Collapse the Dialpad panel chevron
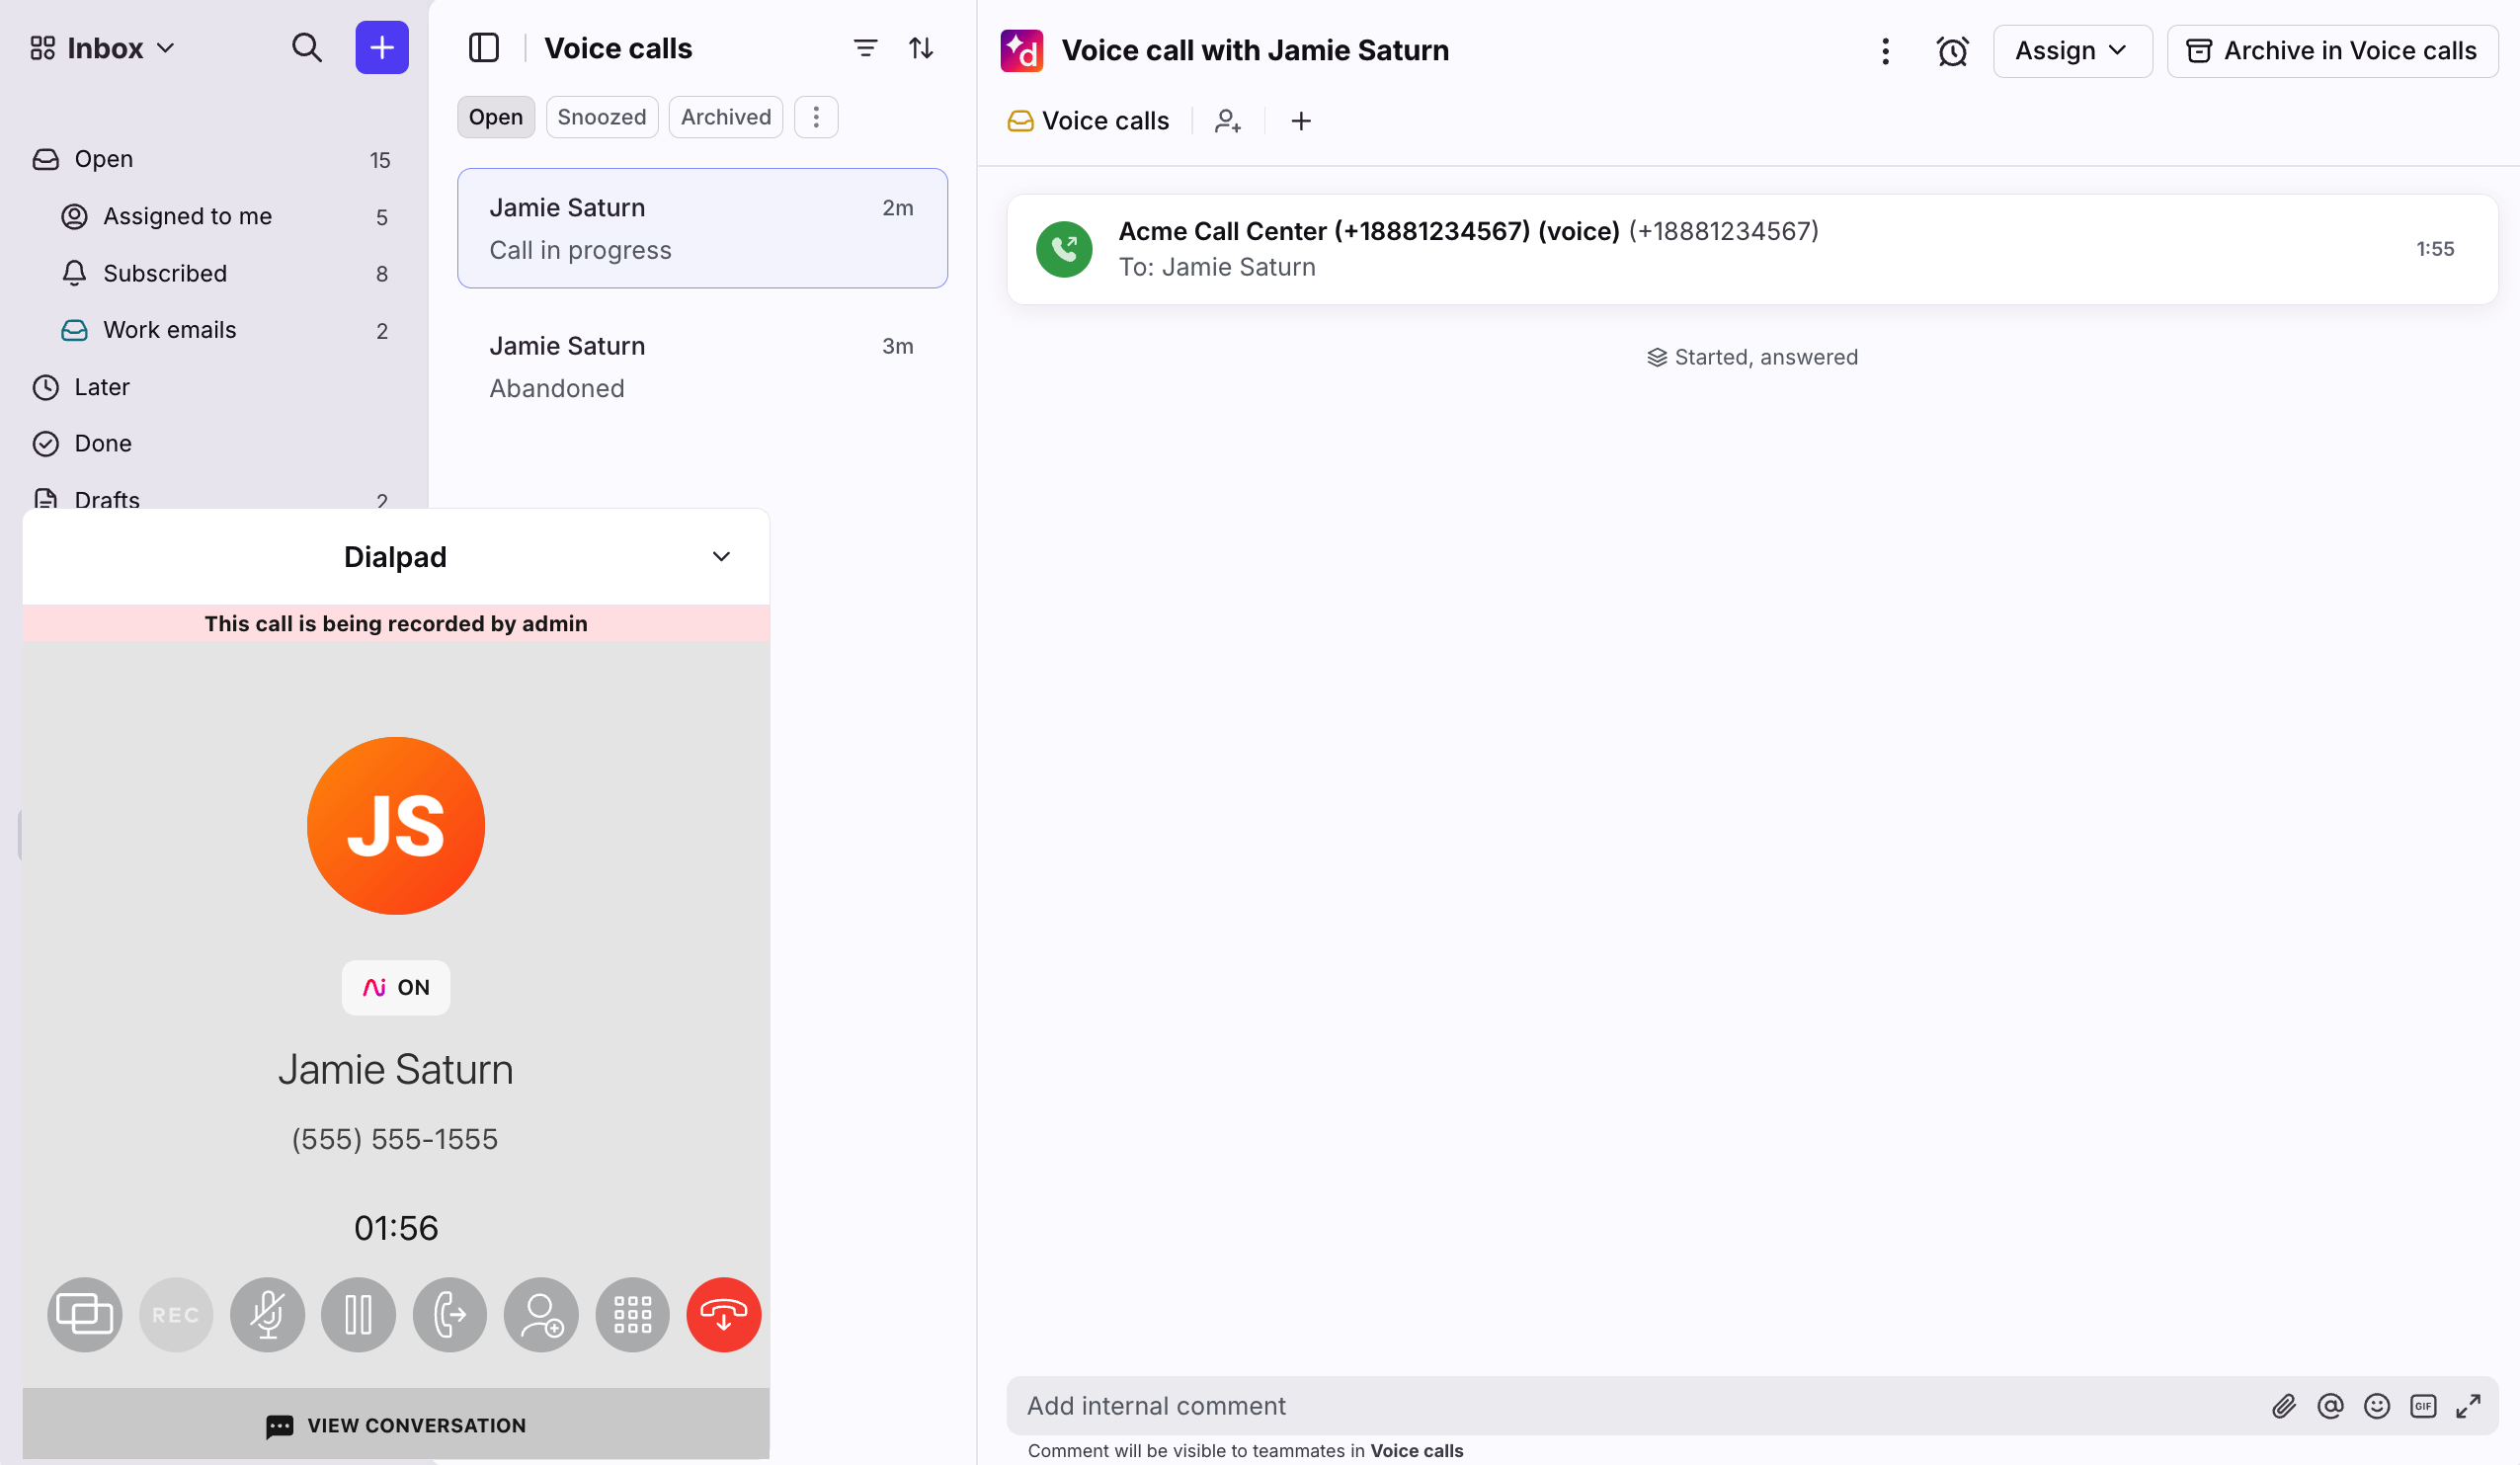 721,557
